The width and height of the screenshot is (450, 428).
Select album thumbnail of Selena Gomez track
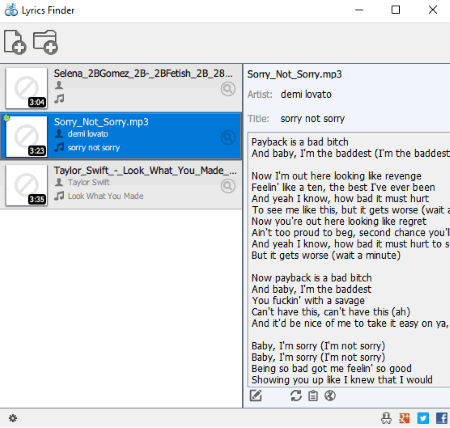click(27, 88)
